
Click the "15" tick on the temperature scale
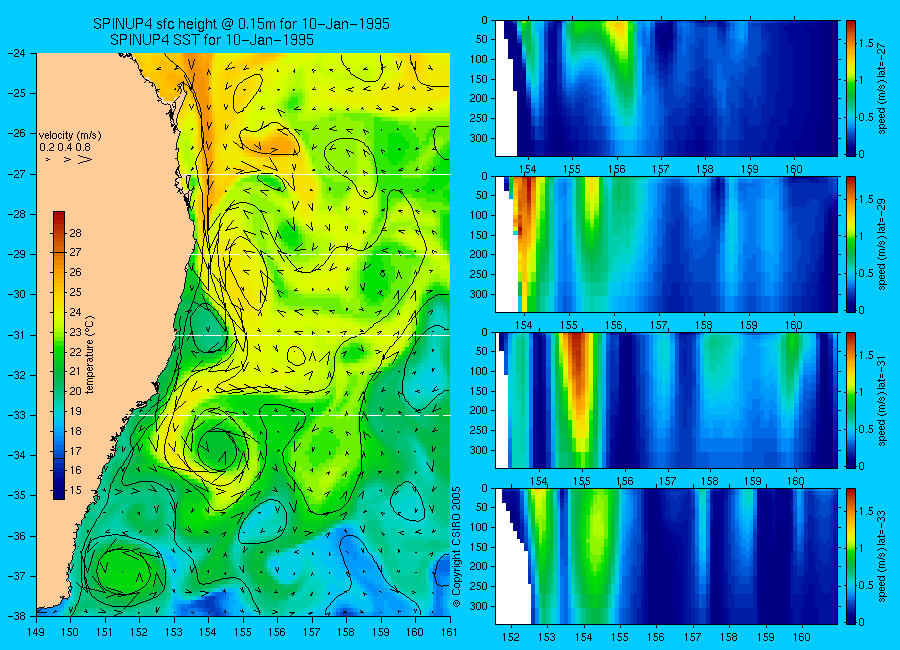tap(75, 490)
